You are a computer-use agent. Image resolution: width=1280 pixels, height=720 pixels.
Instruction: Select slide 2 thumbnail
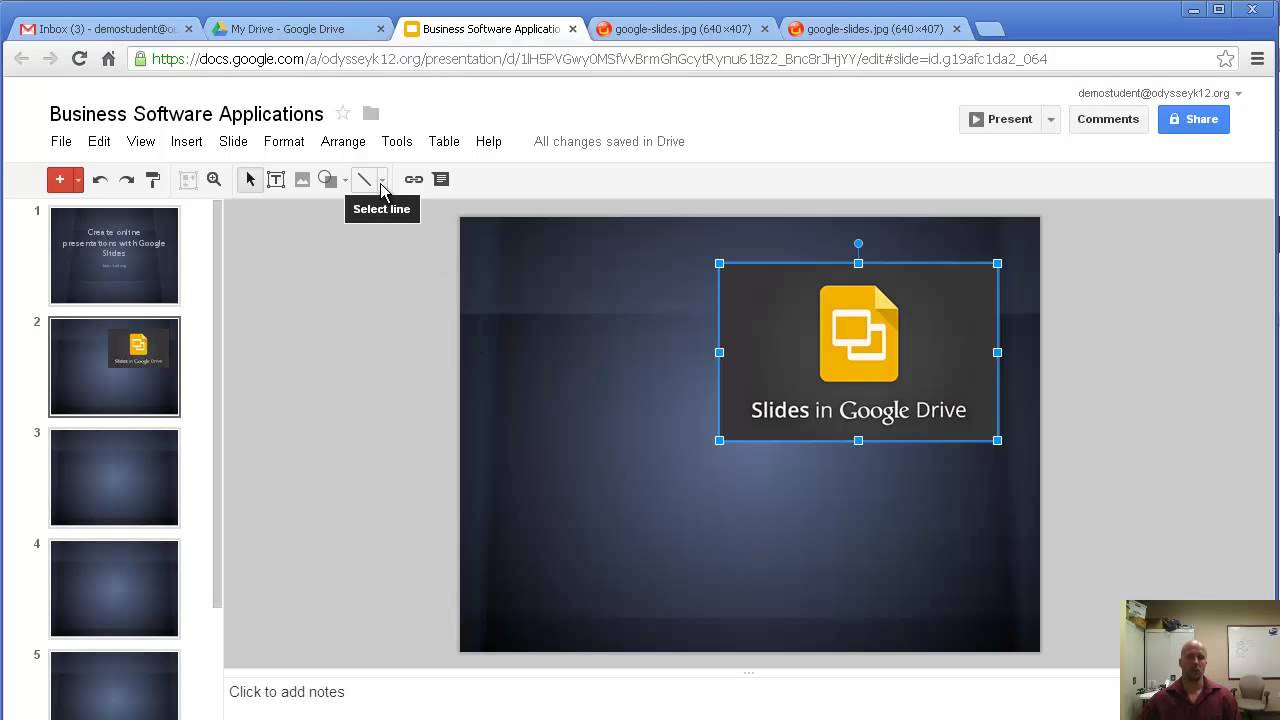pyautogui.click(x=115, y=367)
